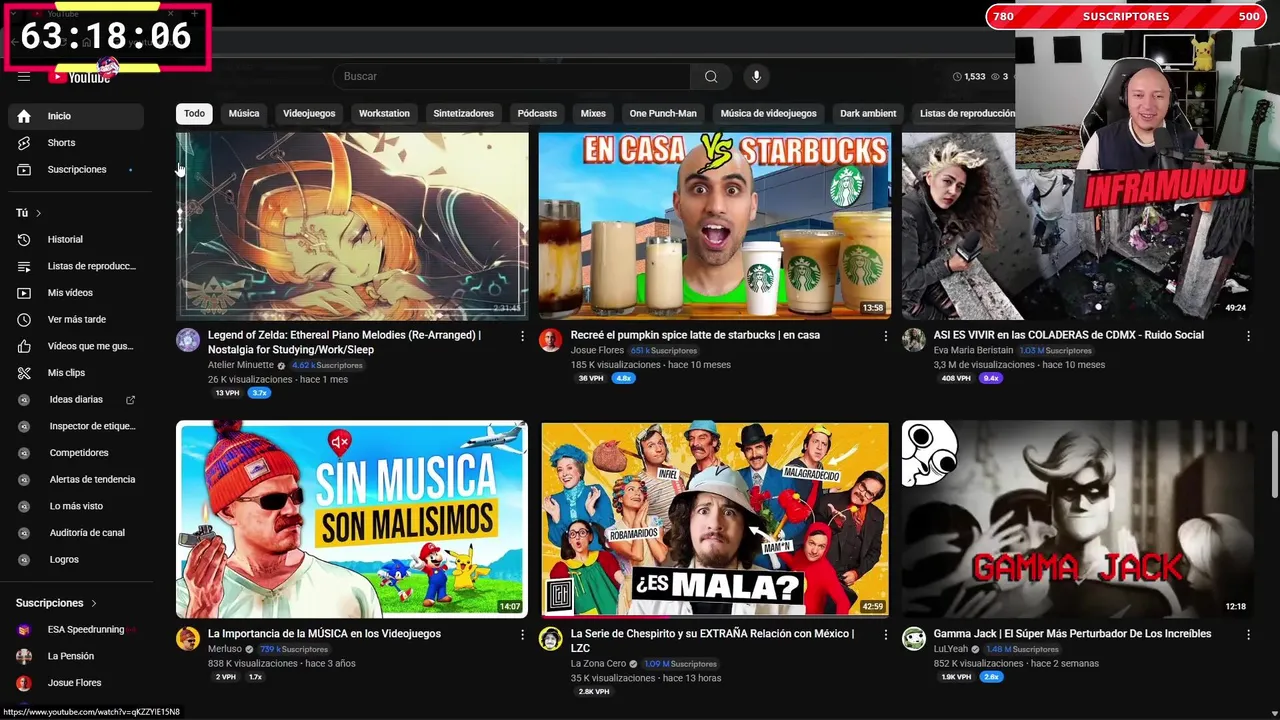This screenshot has width=1280, height=720.
Task: Open La Serie de Chespirito video title
Action: (712, 641)
